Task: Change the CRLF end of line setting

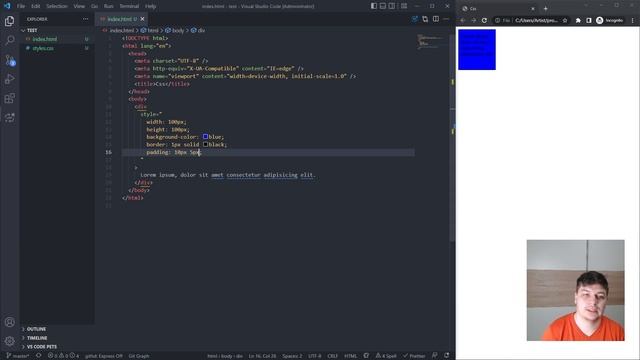Action: click(332, 356)
